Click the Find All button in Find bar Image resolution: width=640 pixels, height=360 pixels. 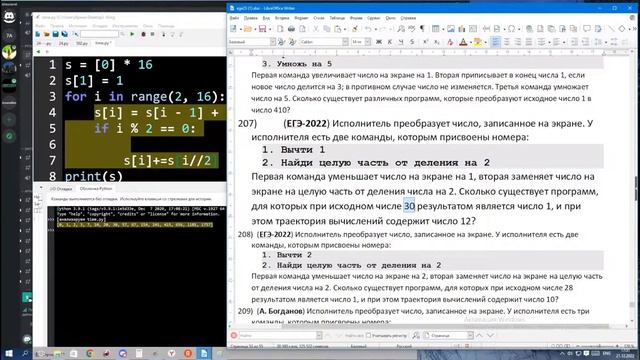tap(353, 336)
